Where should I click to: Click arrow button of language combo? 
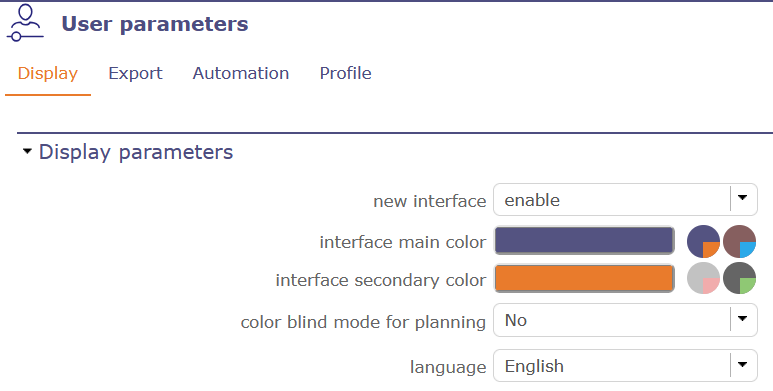coord(742,364)
